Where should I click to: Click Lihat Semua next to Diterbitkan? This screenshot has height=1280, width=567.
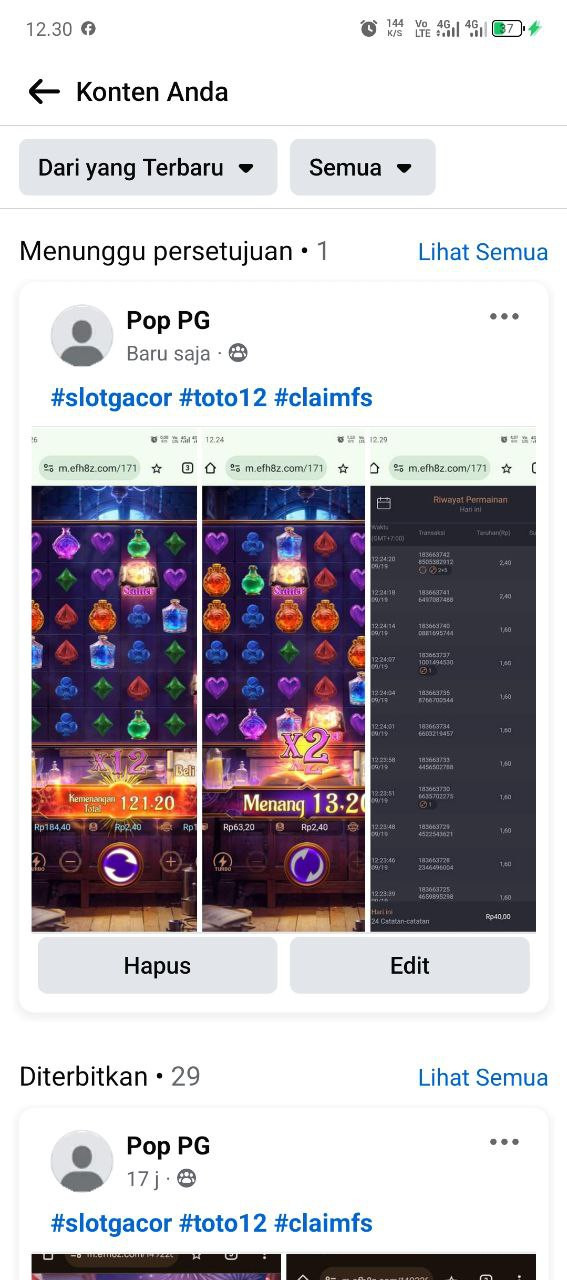click(483, 1077)
